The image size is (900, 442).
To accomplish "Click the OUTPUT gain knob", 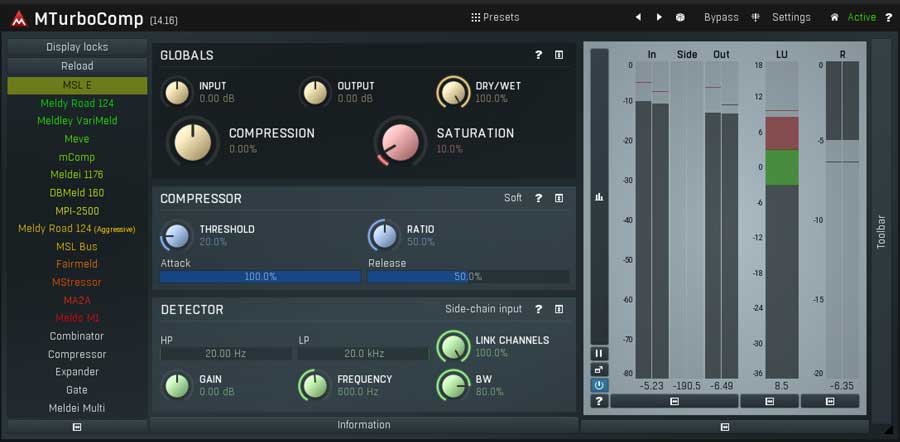I will click(x=315, y=92).
